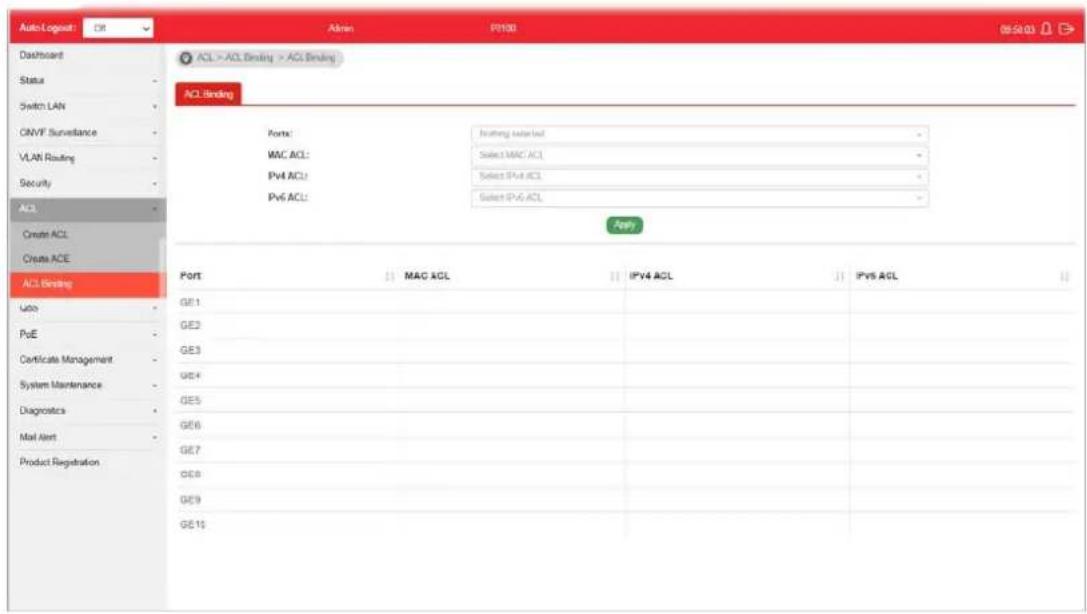Viewport: 1087px width, 614px height.
Task: Click the logout icon in header
Action: pos(1066,28)
